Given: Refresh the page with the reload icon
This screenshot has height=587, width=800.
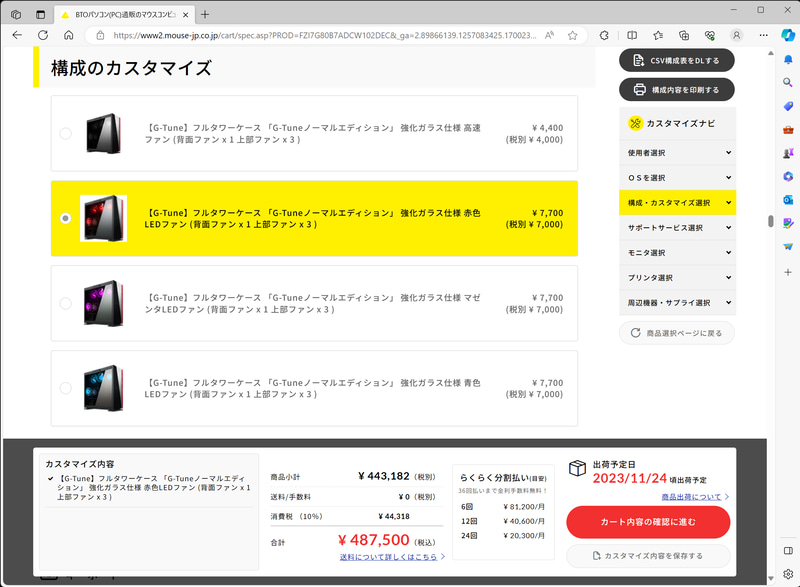Looking at the screenshot, I should (42, 36).
